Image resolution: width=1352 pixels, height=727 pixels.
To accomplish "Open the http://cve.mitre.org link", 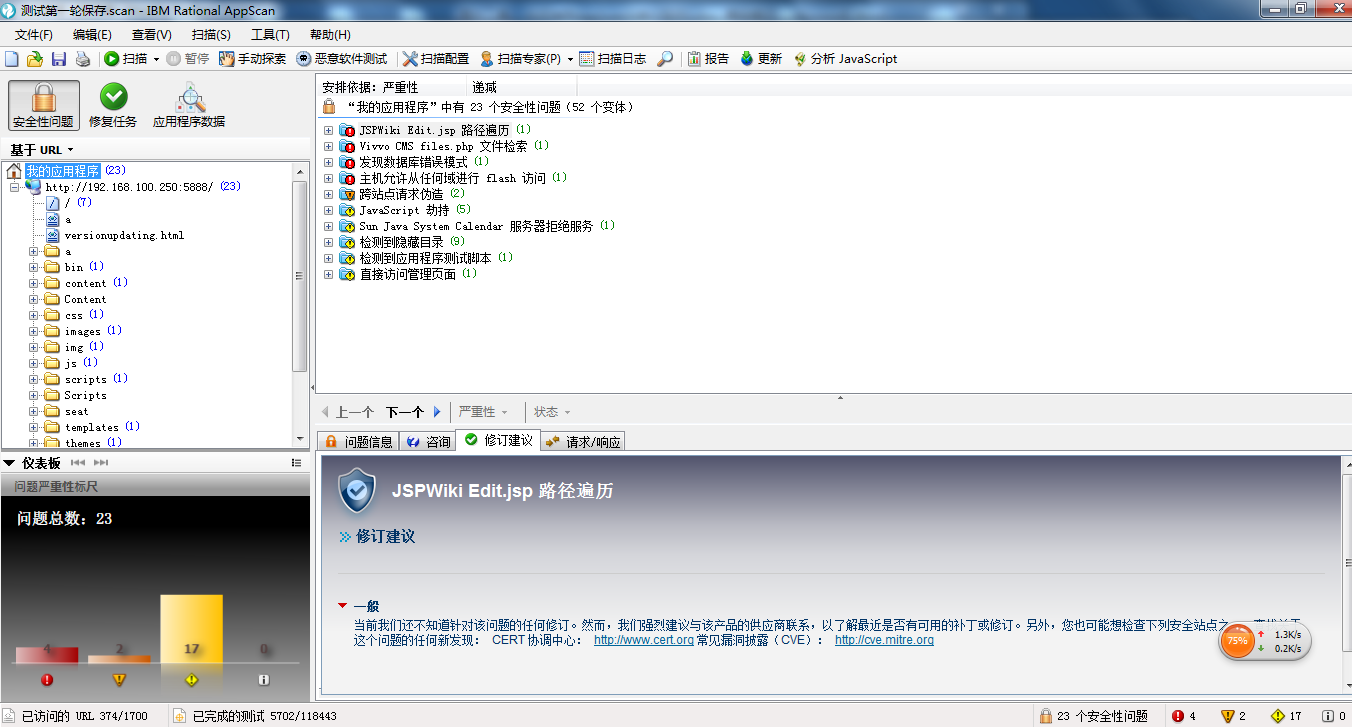I will (884, 640).
